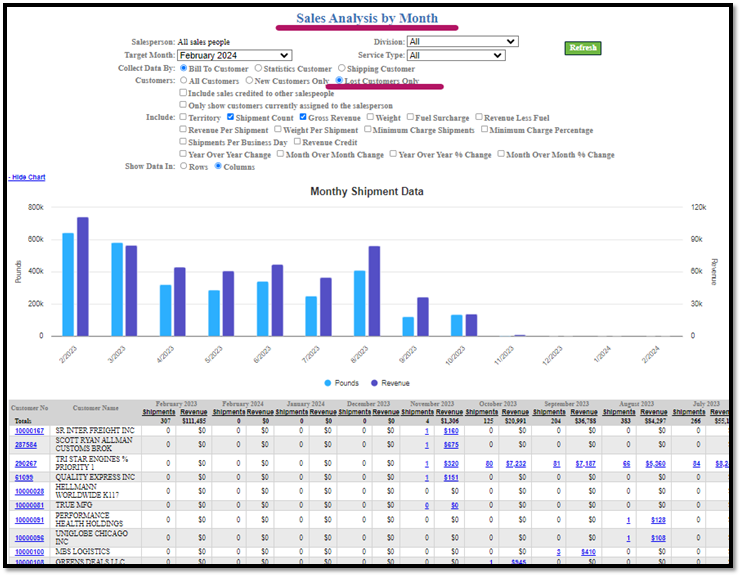Check Year Over Year Change box

(183, 154)
